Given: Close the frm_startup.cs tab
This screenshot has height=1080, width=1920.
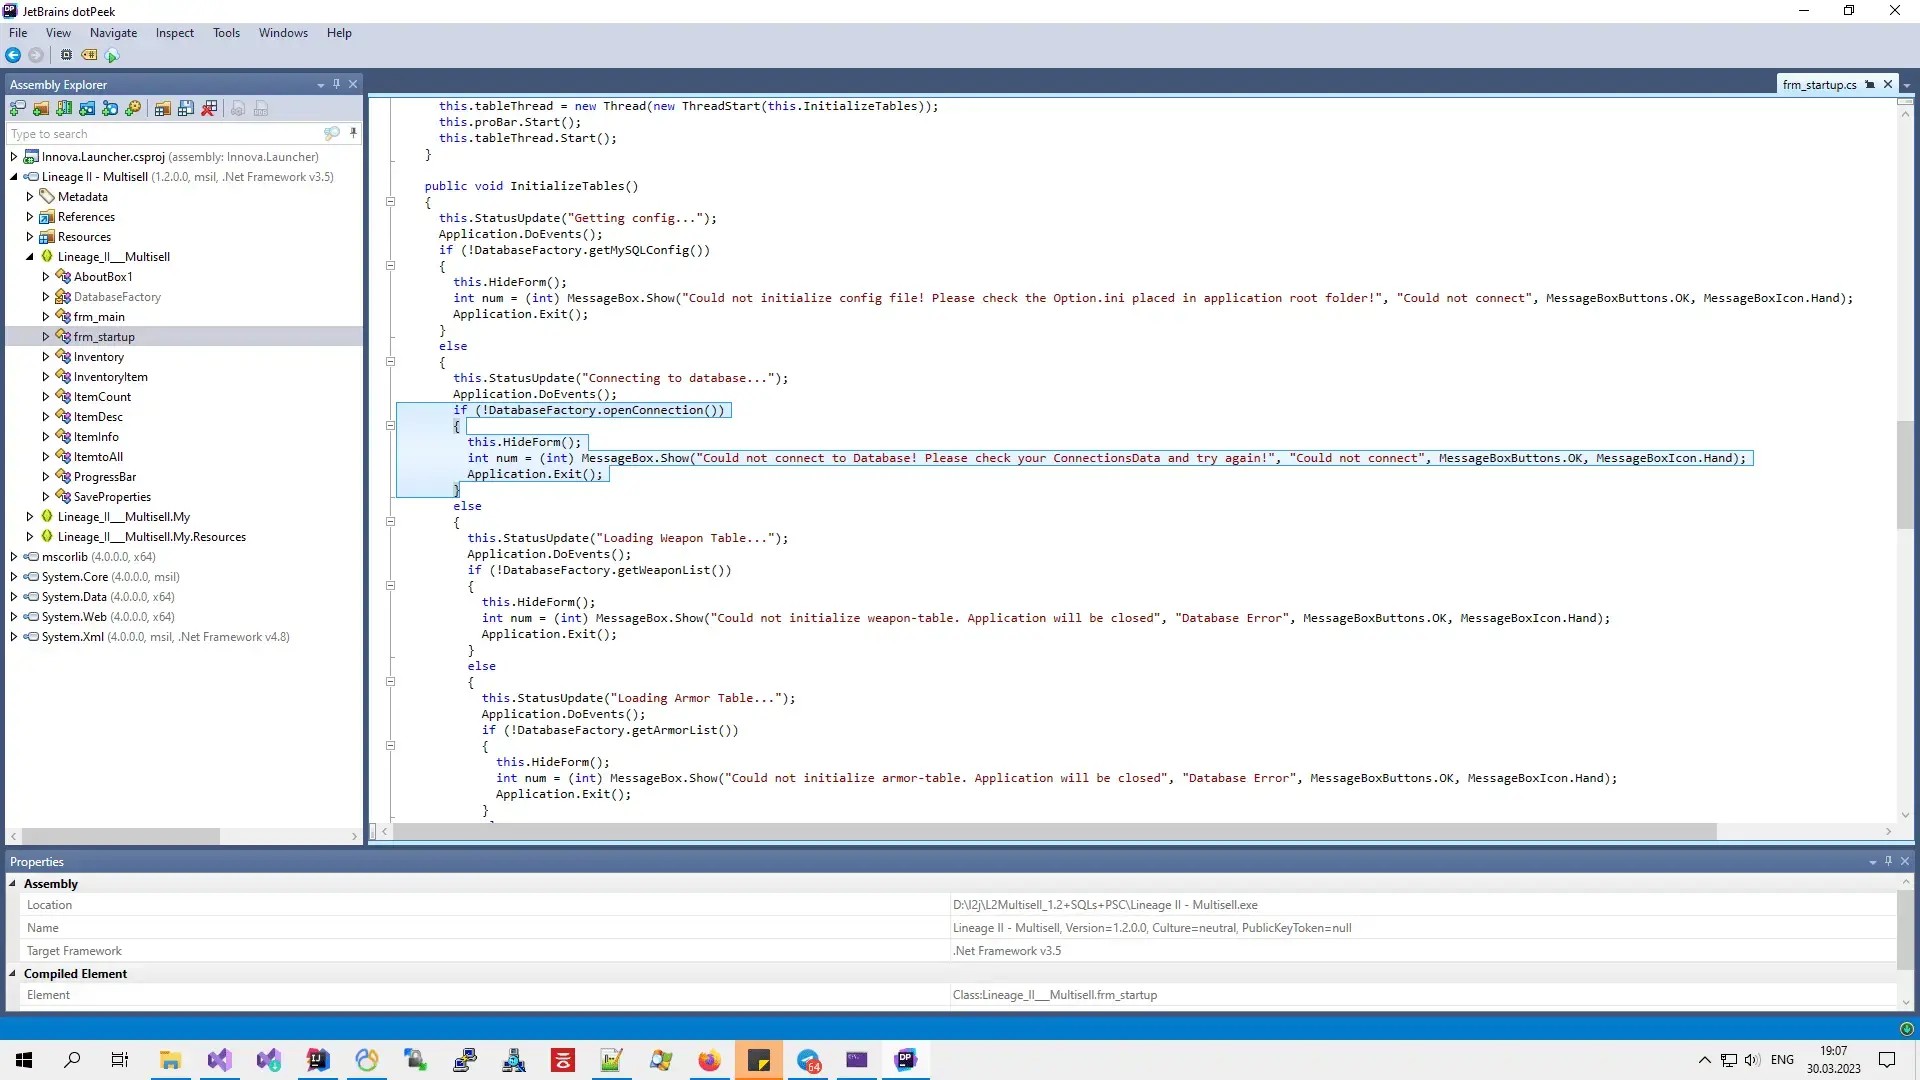Looking at the screenshot, I should [1888, 84].
